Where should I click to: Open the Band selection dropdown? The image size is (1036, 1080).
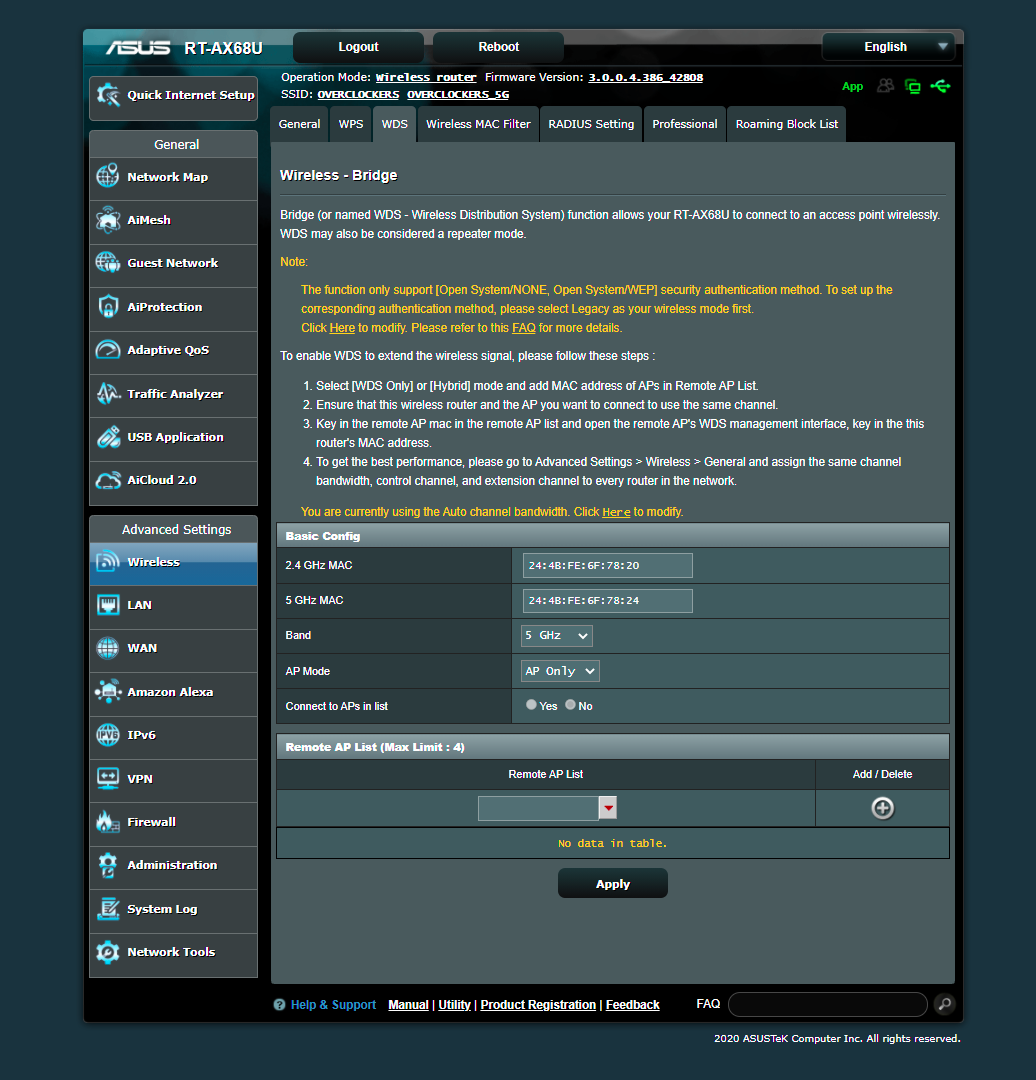pyautogui.click(x=556, y=635)
